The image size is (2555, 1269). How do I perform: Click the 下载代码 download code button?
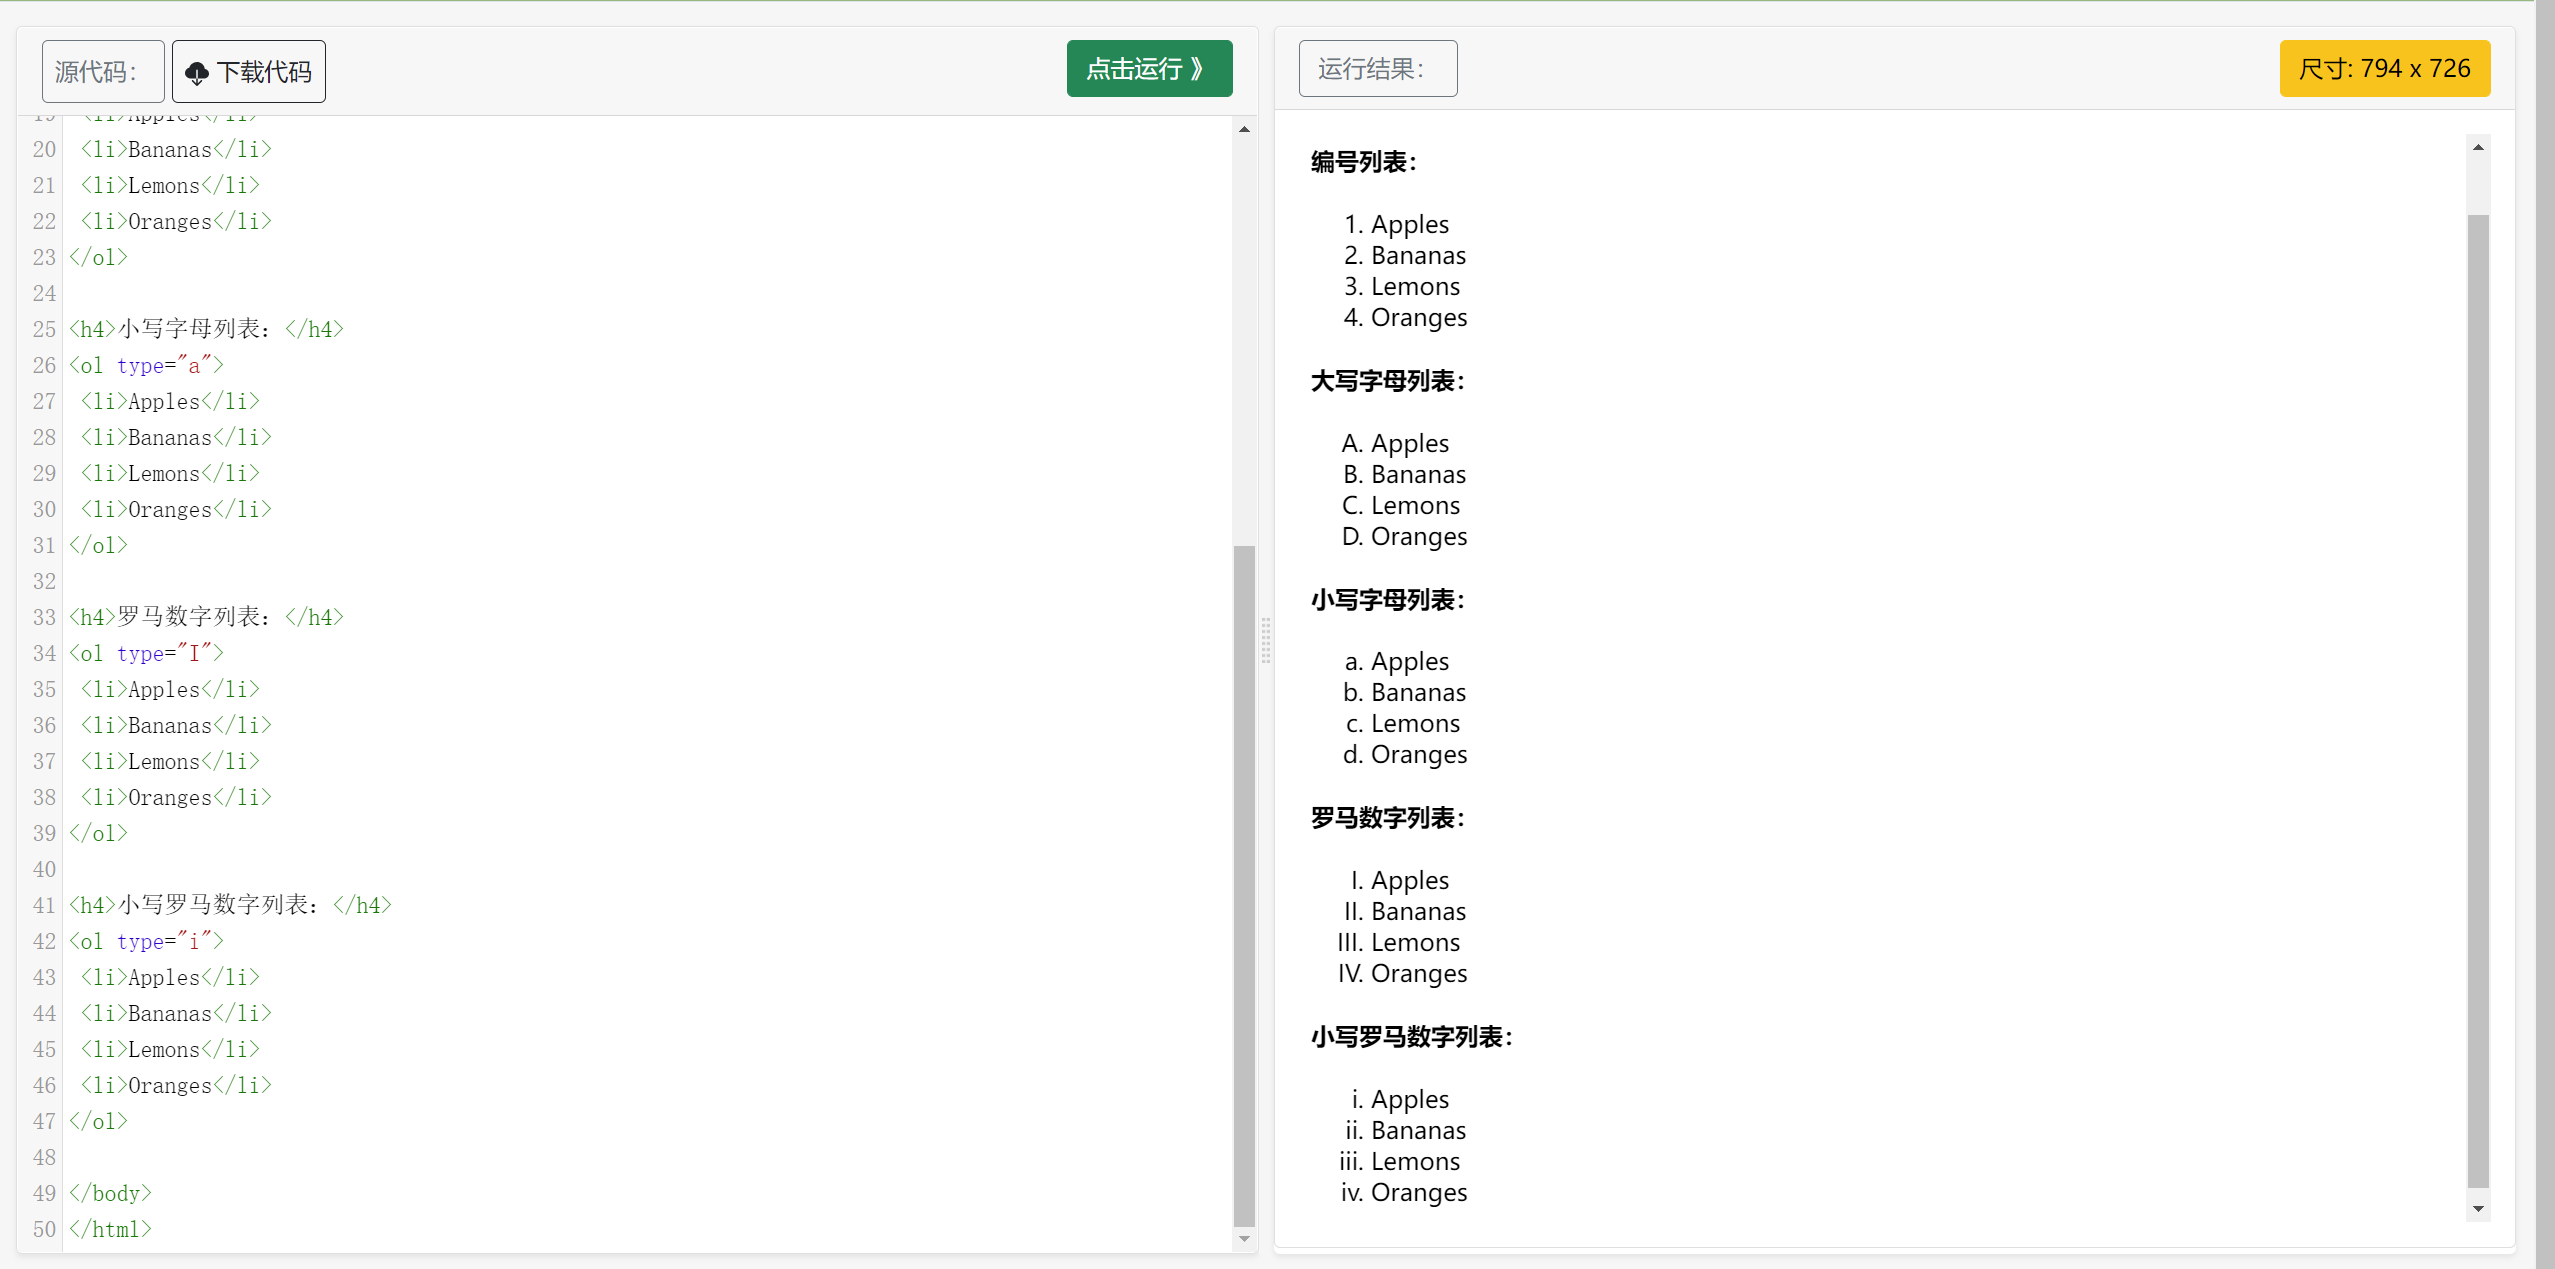click(x=249, y=72)
